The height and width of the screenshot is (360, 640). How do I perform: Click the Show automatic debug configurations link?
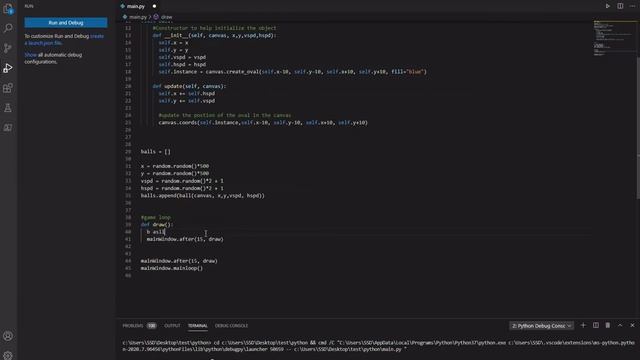[x=31, y=55]
